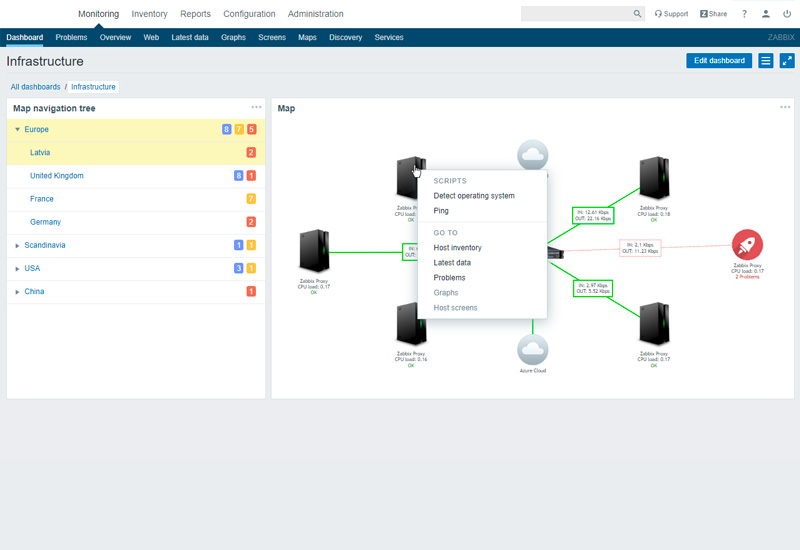Open Map widget three-dots menu
The image size is (800, 550).
(785, 107)
